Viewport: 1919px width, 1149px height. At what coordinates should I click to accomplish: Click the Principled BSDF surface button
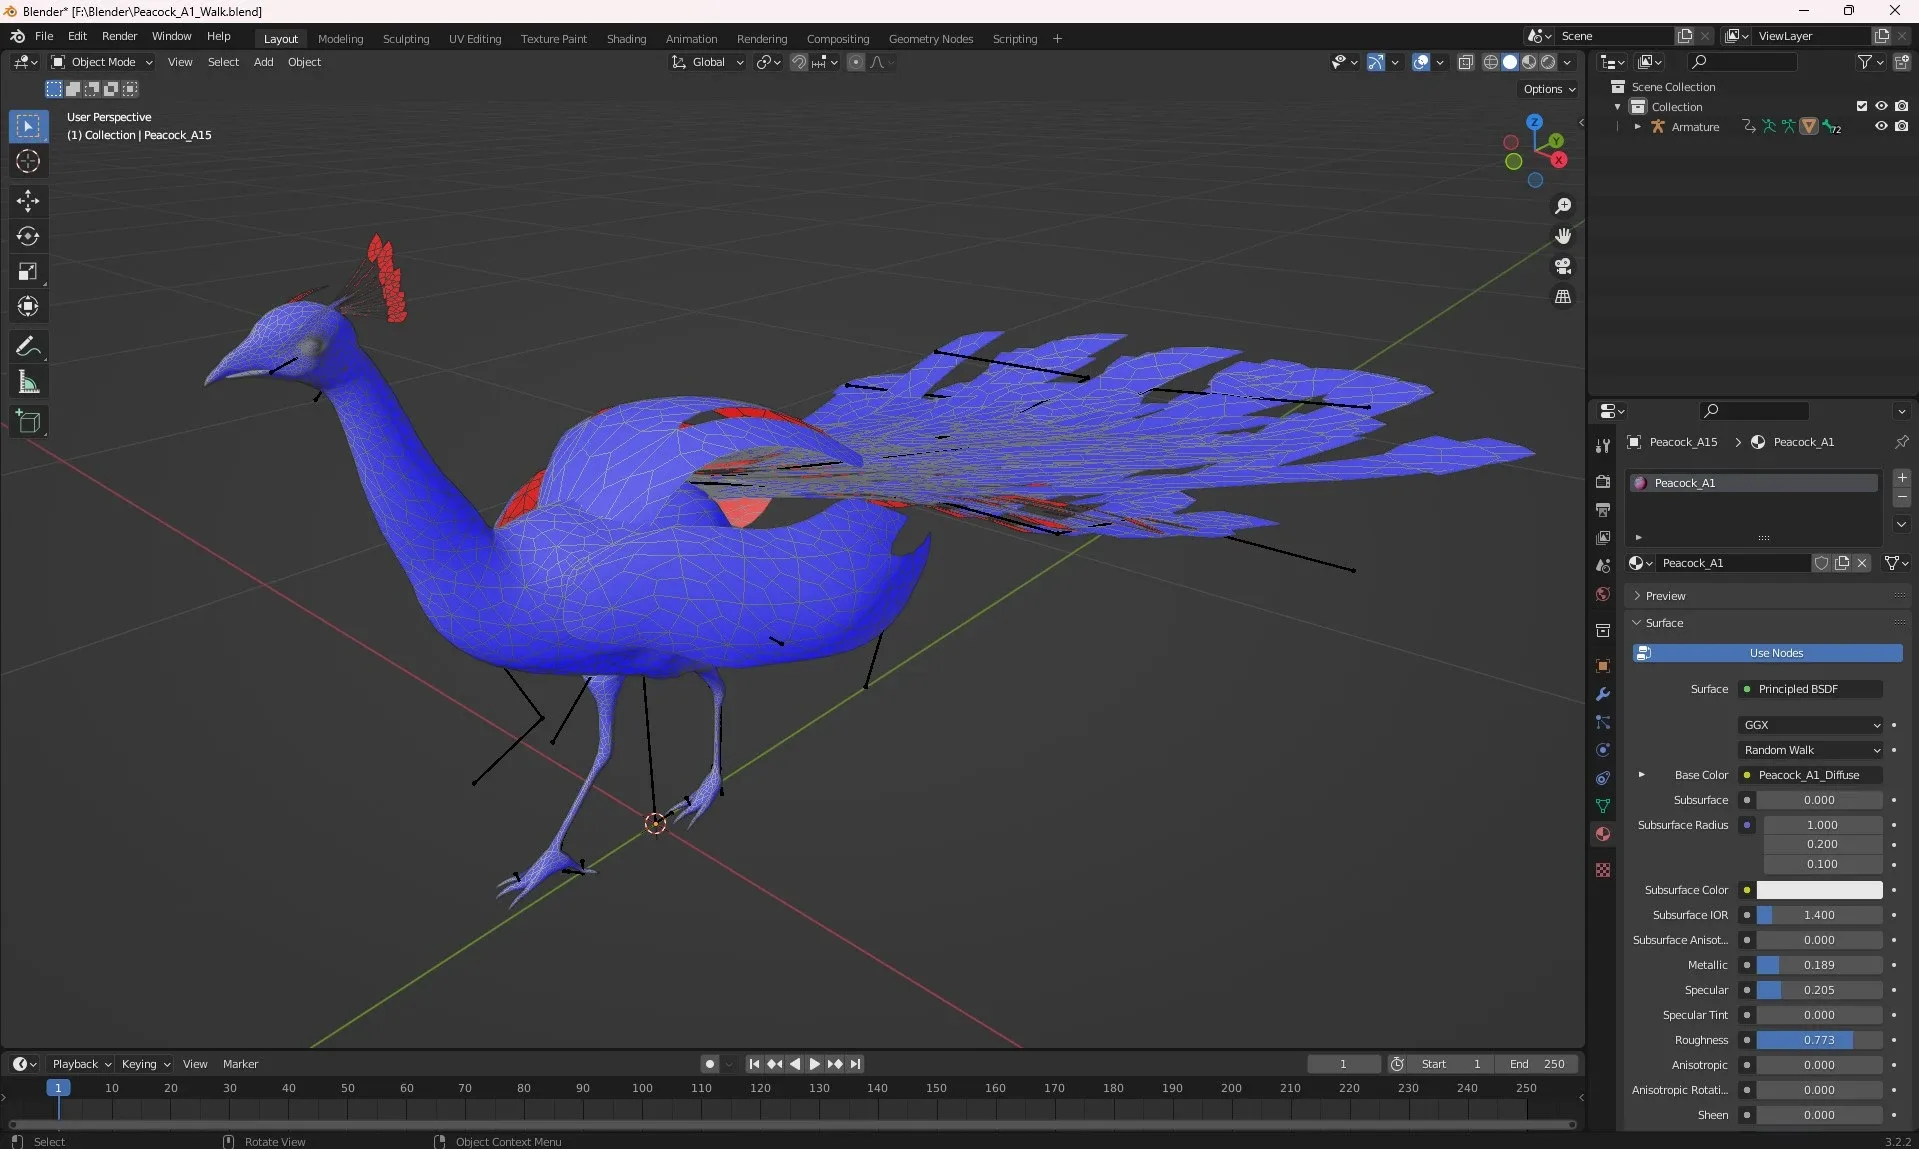tap(1811, 689)
